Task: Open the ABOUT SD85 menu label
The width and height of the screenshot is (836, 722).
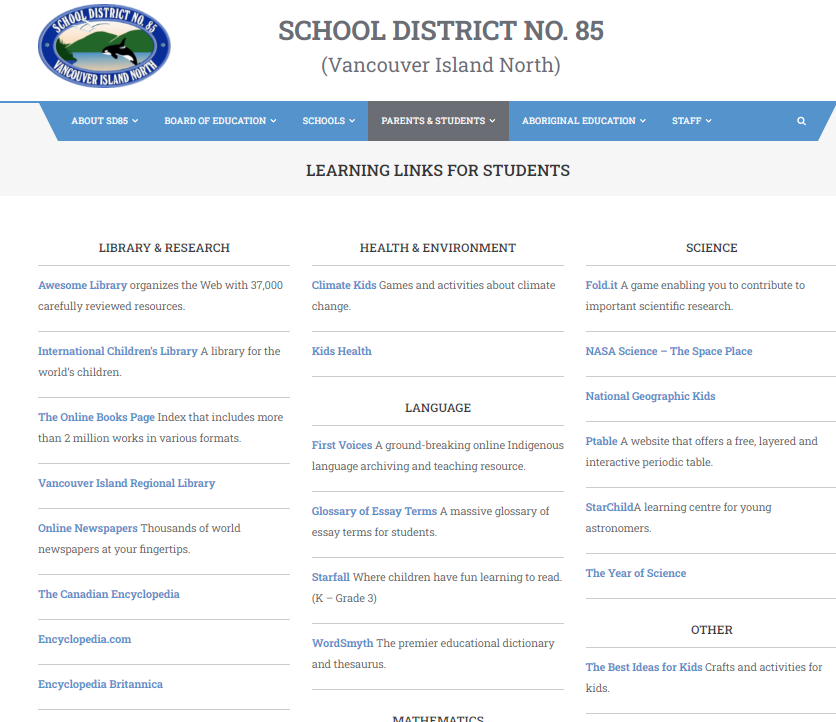Action: 100,121
